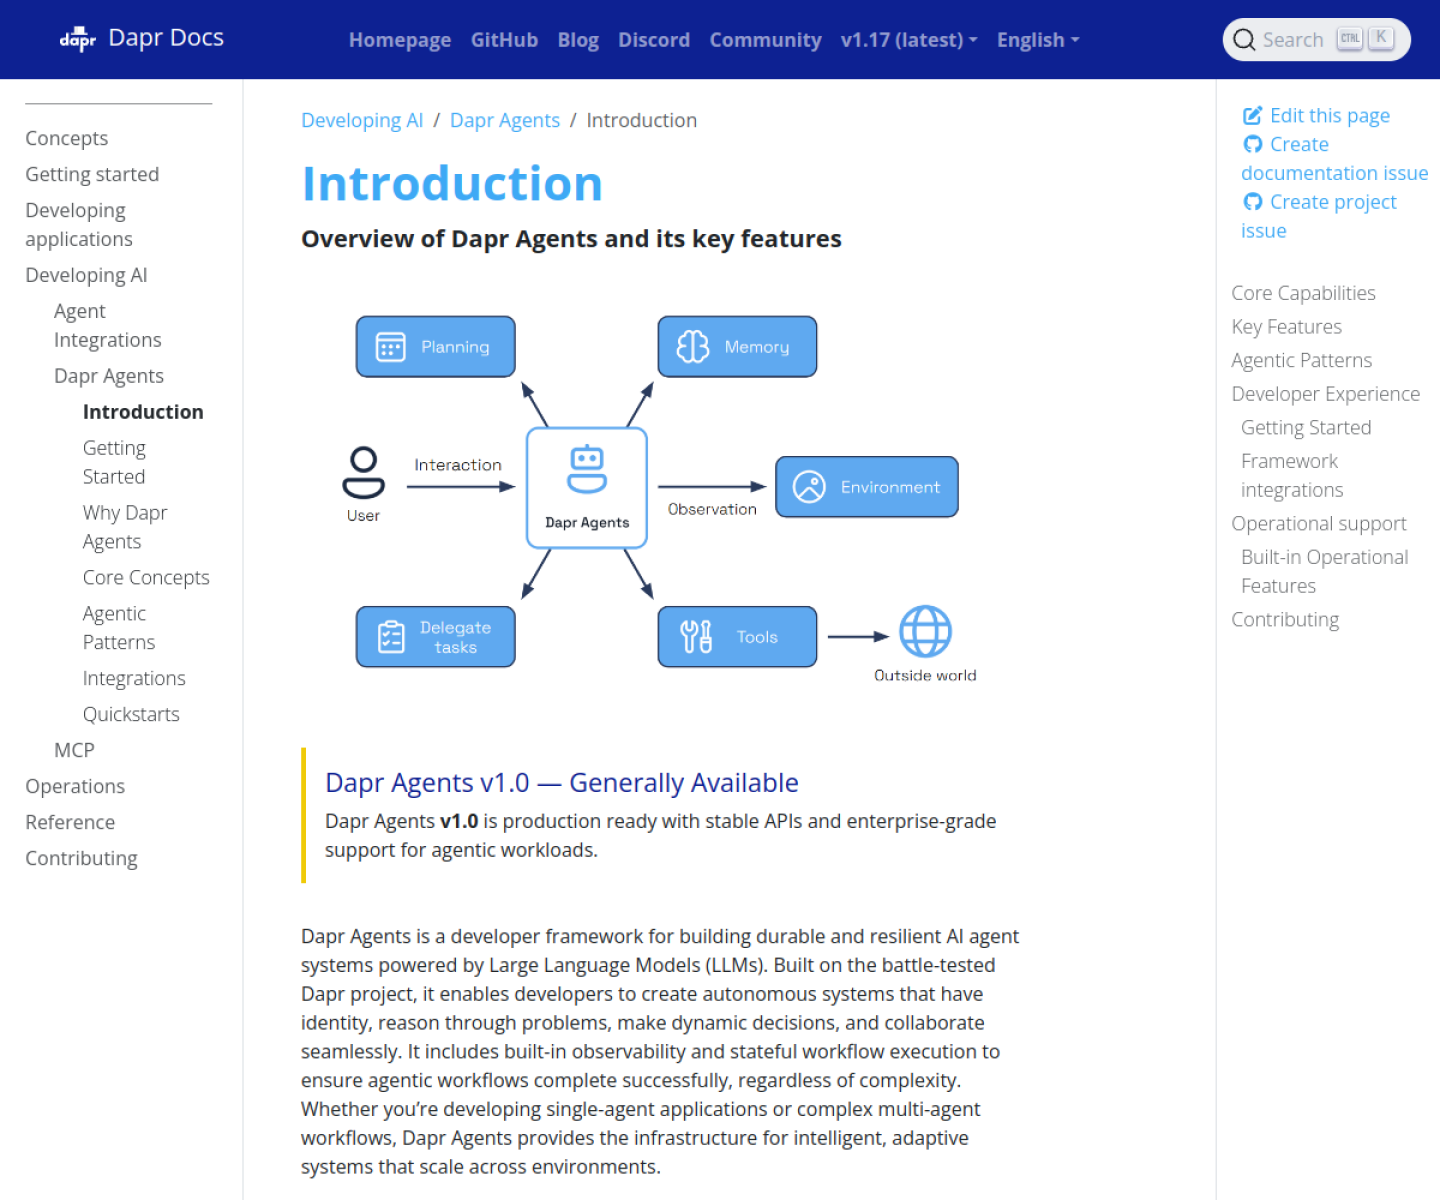
Task: Jump to Getting Started in page contents
Action: (1306, 428)
